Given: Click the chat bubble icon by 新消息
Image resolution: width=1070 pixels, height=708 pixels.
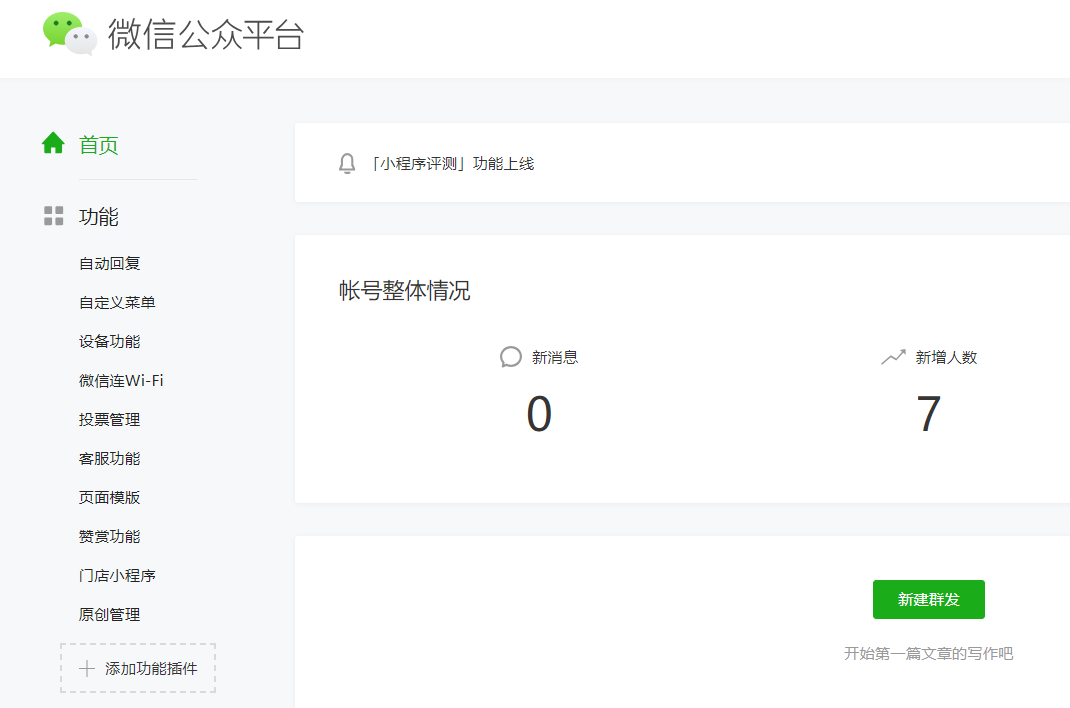Looking at the screenshot, I should 510,357.
